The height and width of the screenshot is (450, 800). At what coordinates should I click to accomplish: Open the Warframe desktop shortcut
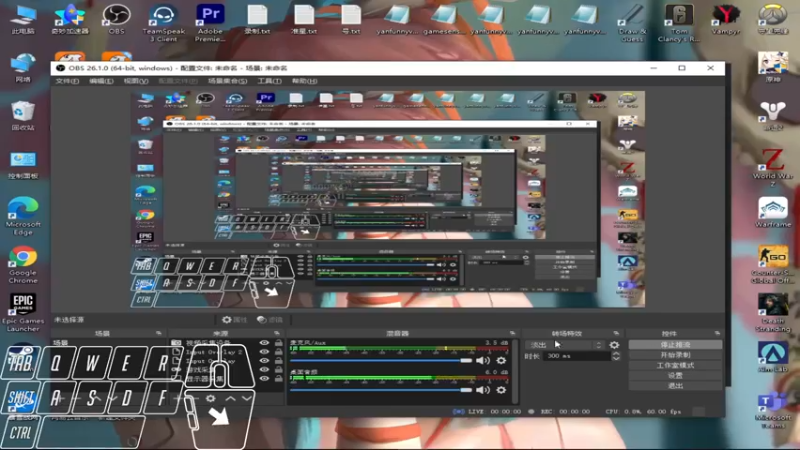[772, 212]
